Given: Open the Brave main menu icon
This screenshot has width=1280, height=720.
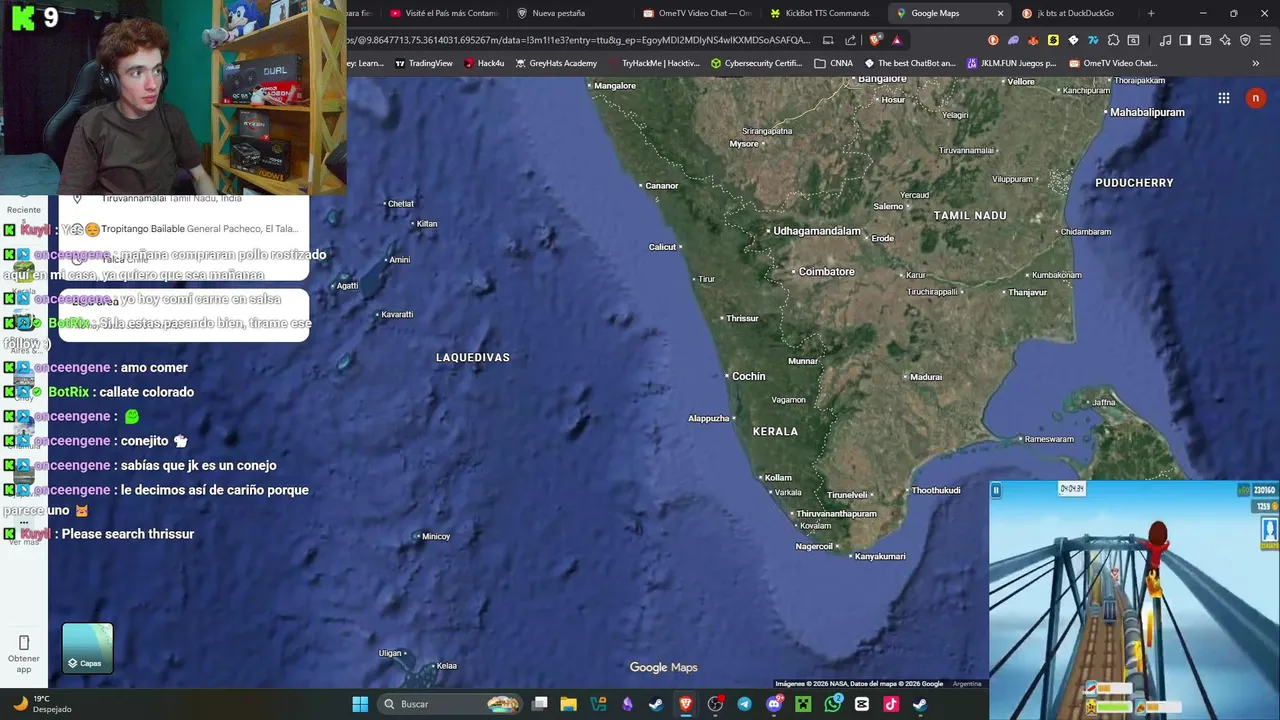Looking at the screenshot, I should pos(1265,40).
